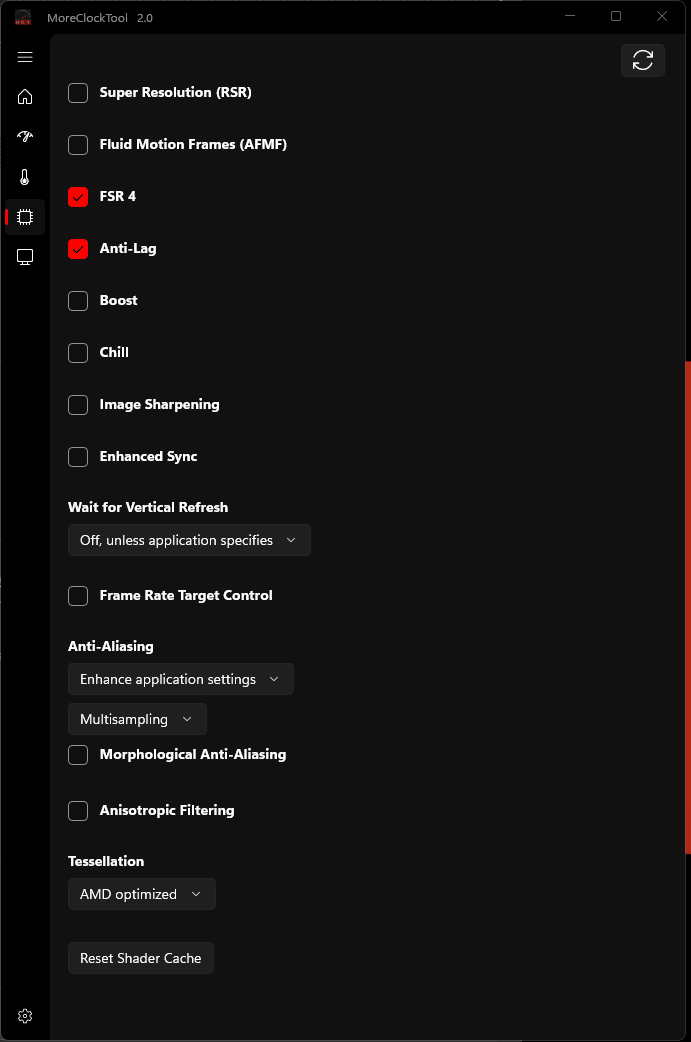The width and height of the screenshot is (691, 1042).
Task: Open the thermometer temperature page
Action: click(x=25, y=177)
